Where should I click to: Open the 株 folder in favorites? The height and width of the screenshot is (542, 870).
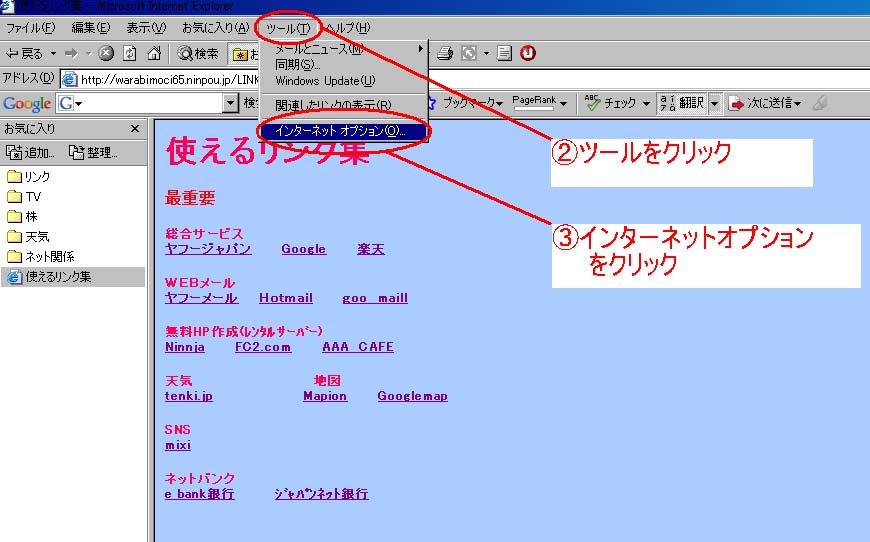[x=22, y=217]
